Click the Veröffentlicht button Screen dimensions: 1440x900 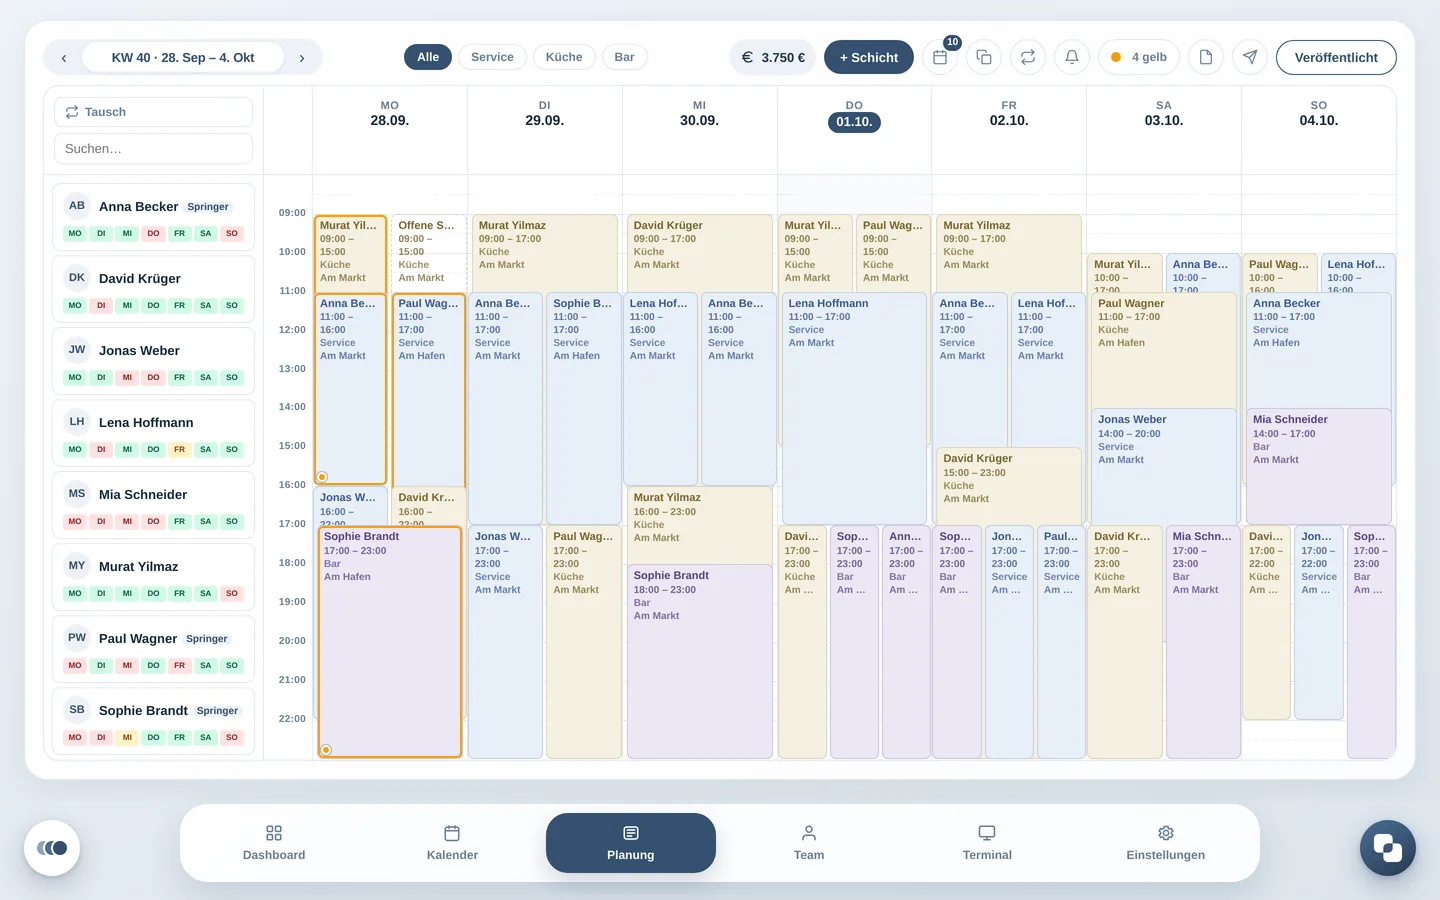[1336, 57]
